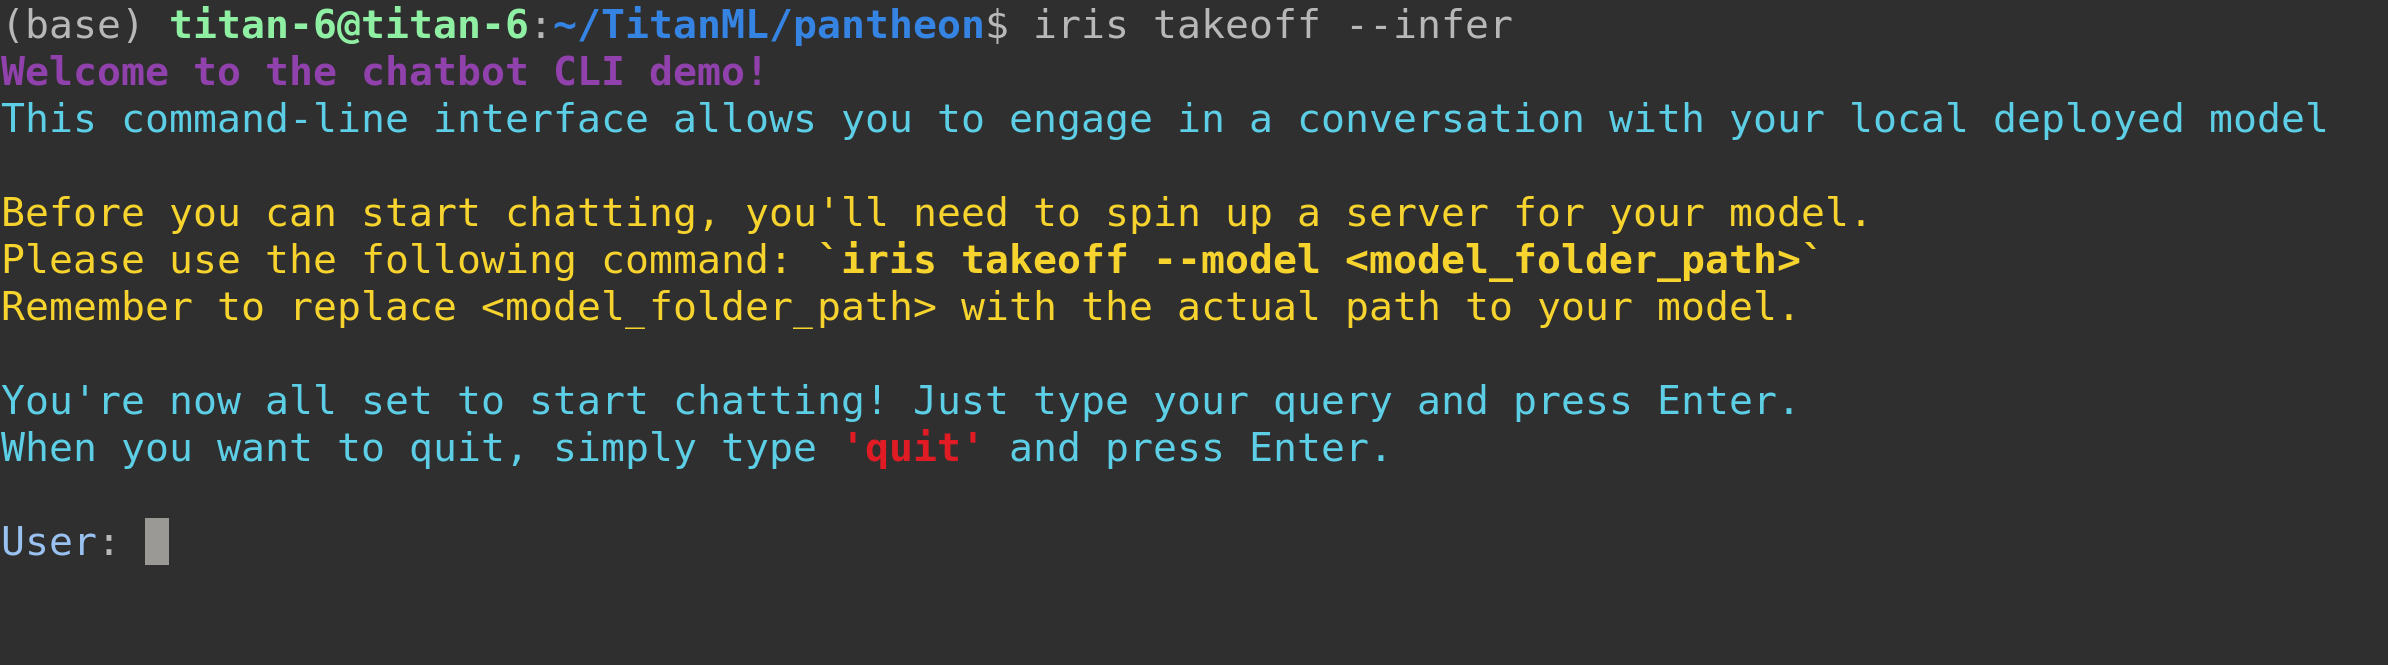Click the purple "Welcome to the chatbot CLI demo!" heading
This screenshot has width=2388, height=665.
[384, 72]
